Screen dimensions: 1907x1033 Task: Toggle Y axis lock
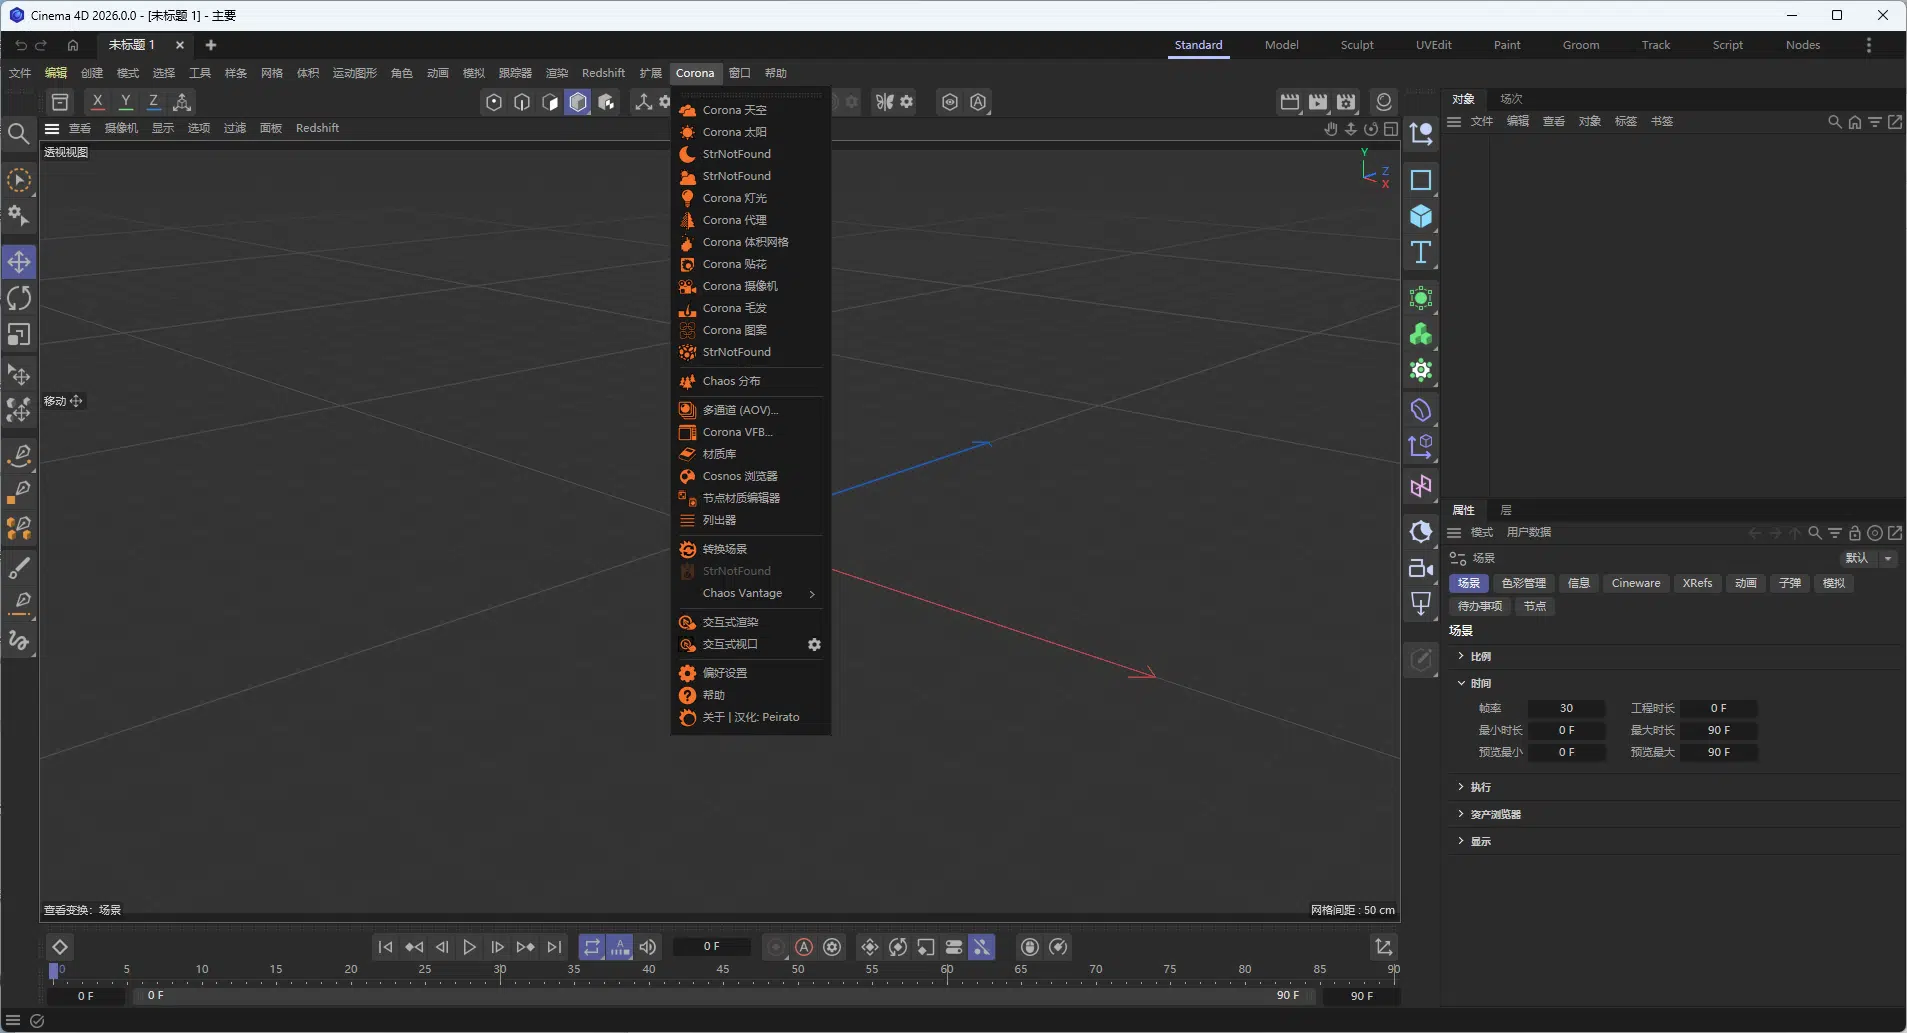pos(125,102)
